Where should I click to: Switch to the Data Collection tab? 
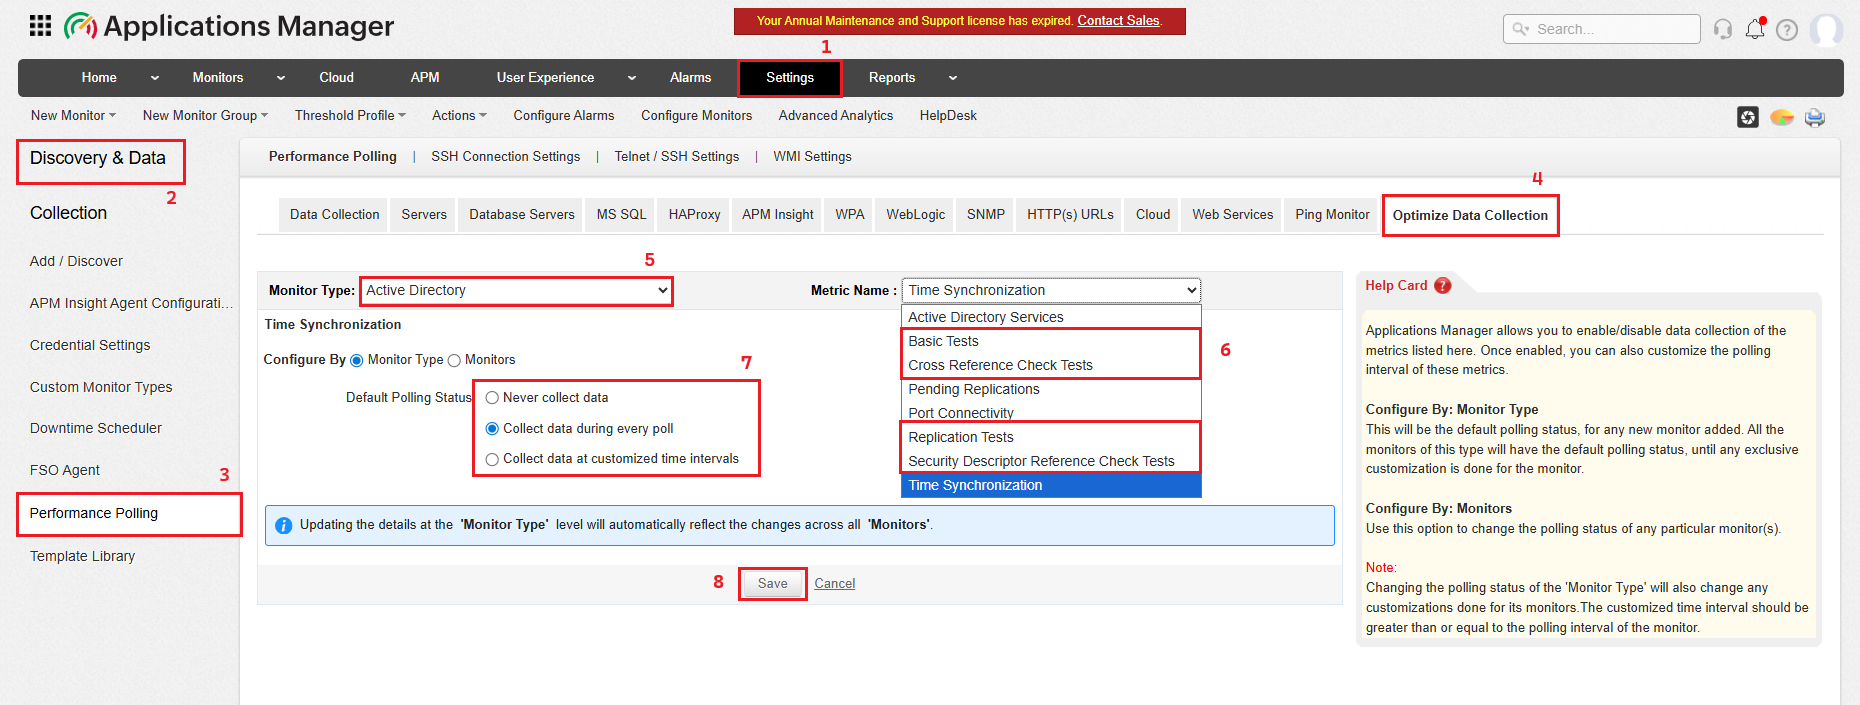[x=335, y=215]
